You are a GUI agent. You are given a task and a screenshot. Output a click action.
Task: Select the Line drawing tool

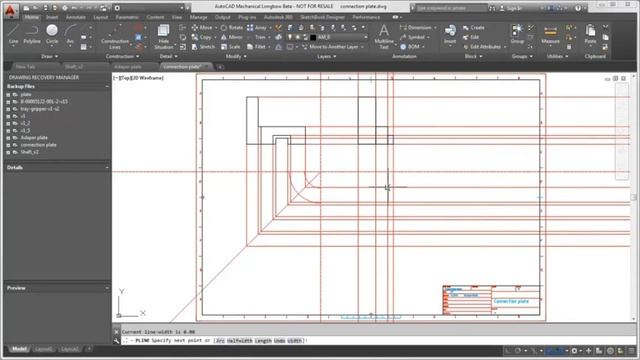pyautogui.click(x=13, y=34)
